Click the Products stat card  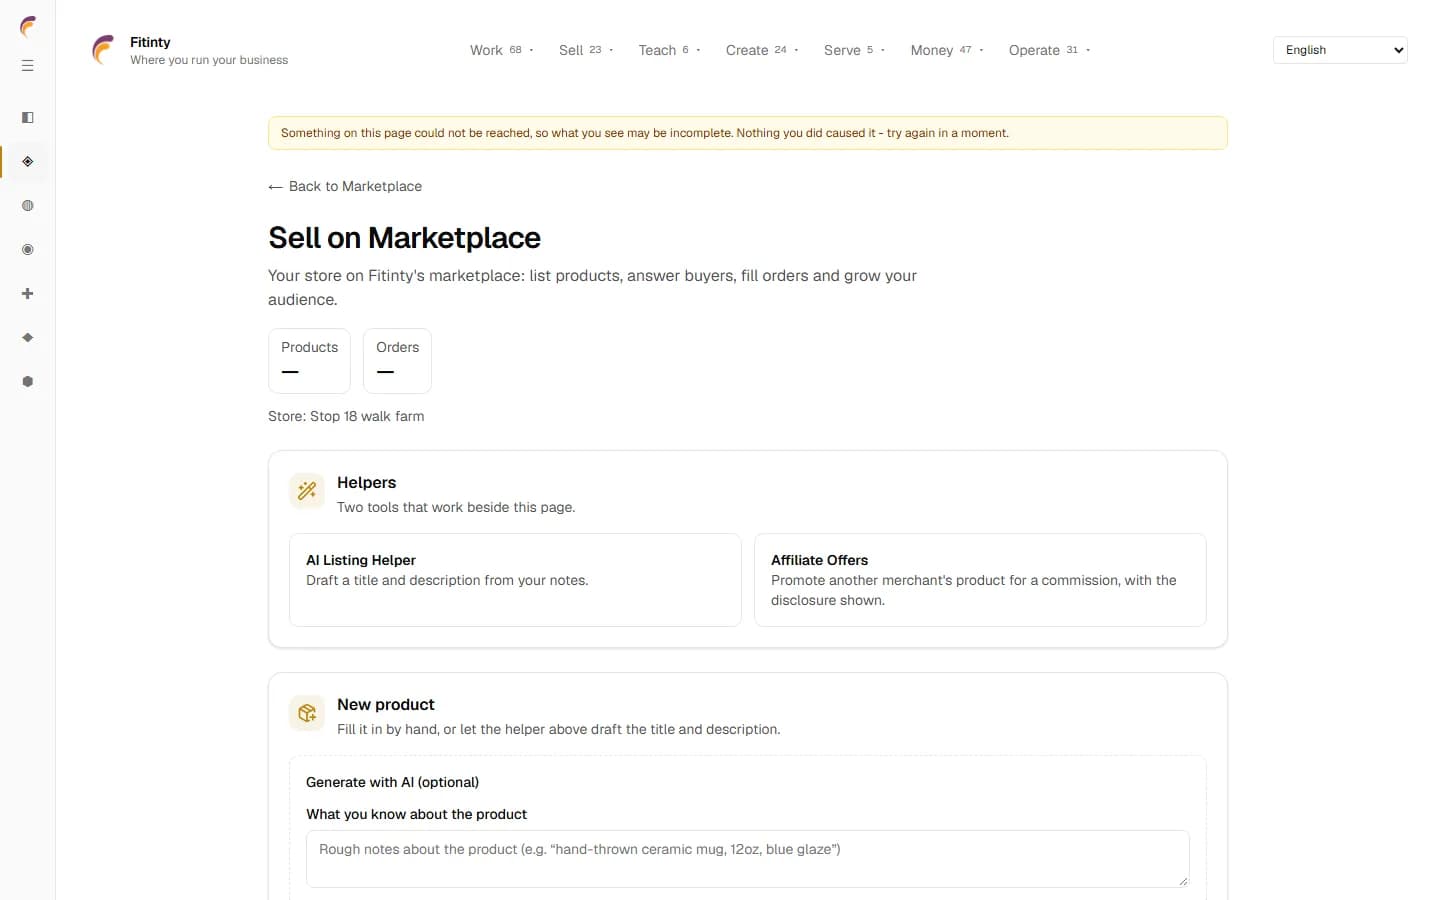point(309,361)
